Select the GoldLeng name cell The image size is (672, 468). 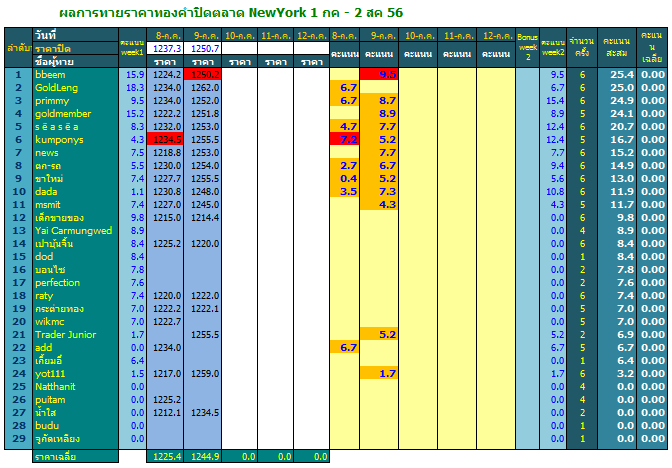(x=75, y=87)
